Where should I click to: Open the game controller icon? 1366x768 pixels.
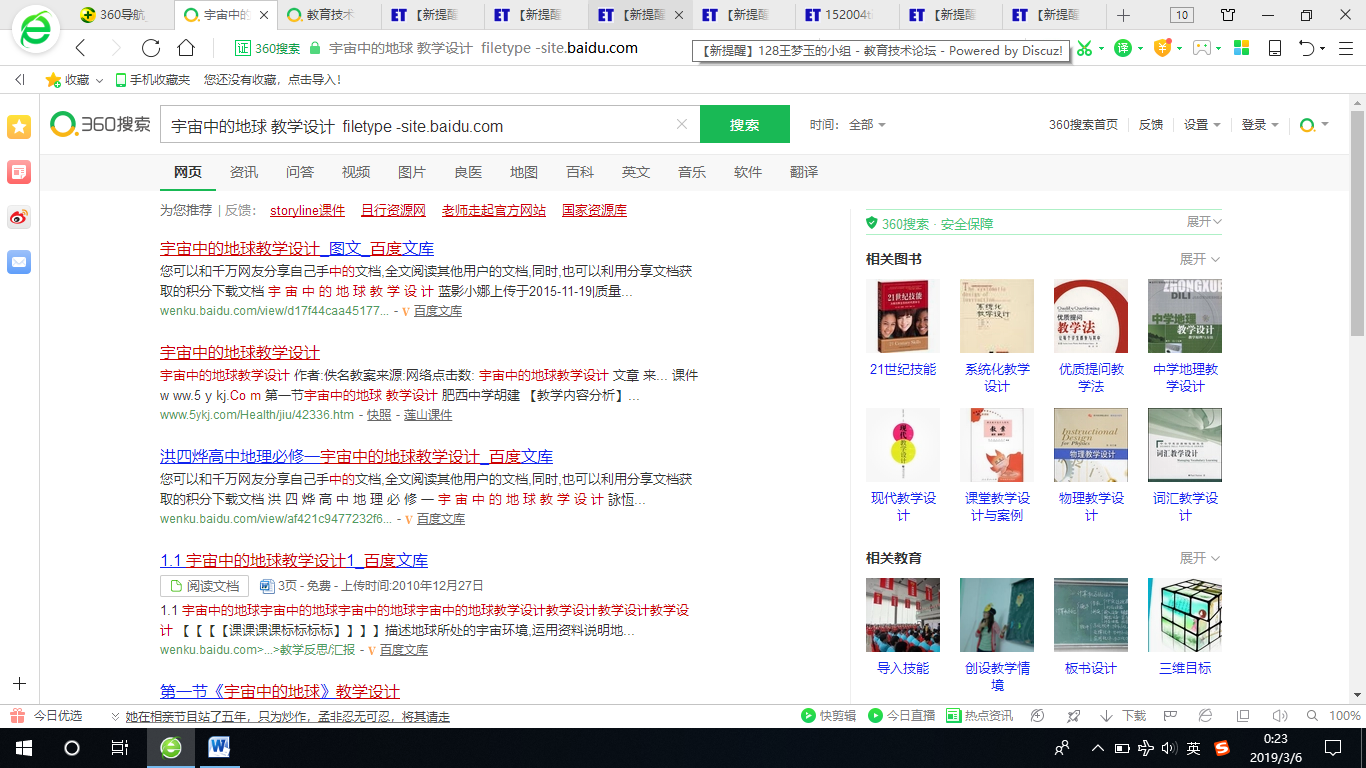tap(1202, 48)
